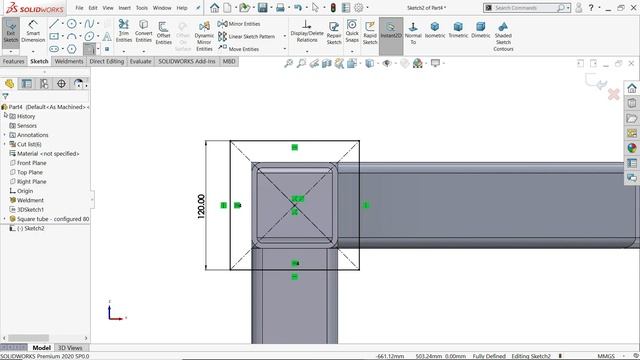Open the DimXpertManager tab

pyautogui.click(x=61, y=84)
